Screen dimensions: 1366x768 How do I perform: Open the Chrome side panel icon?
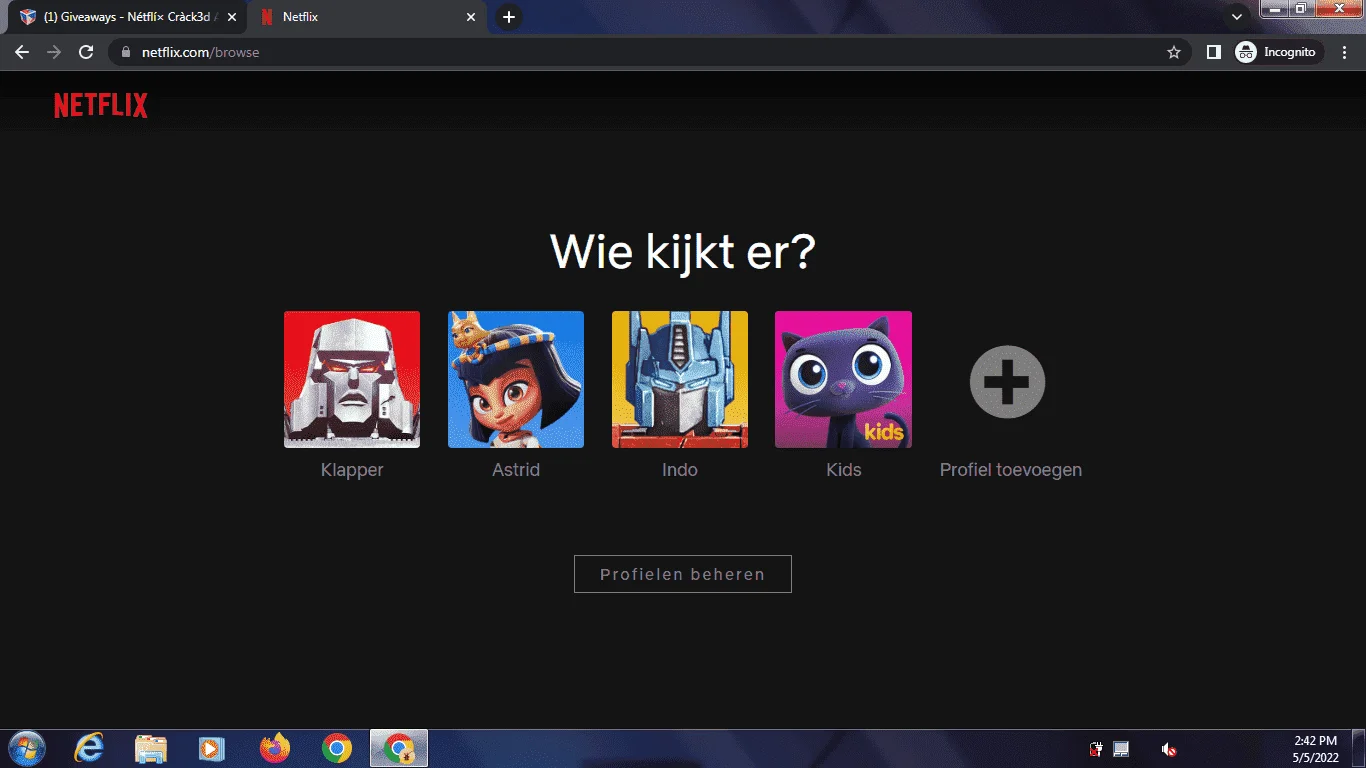pyautogui.click(x=1214, y=52)
